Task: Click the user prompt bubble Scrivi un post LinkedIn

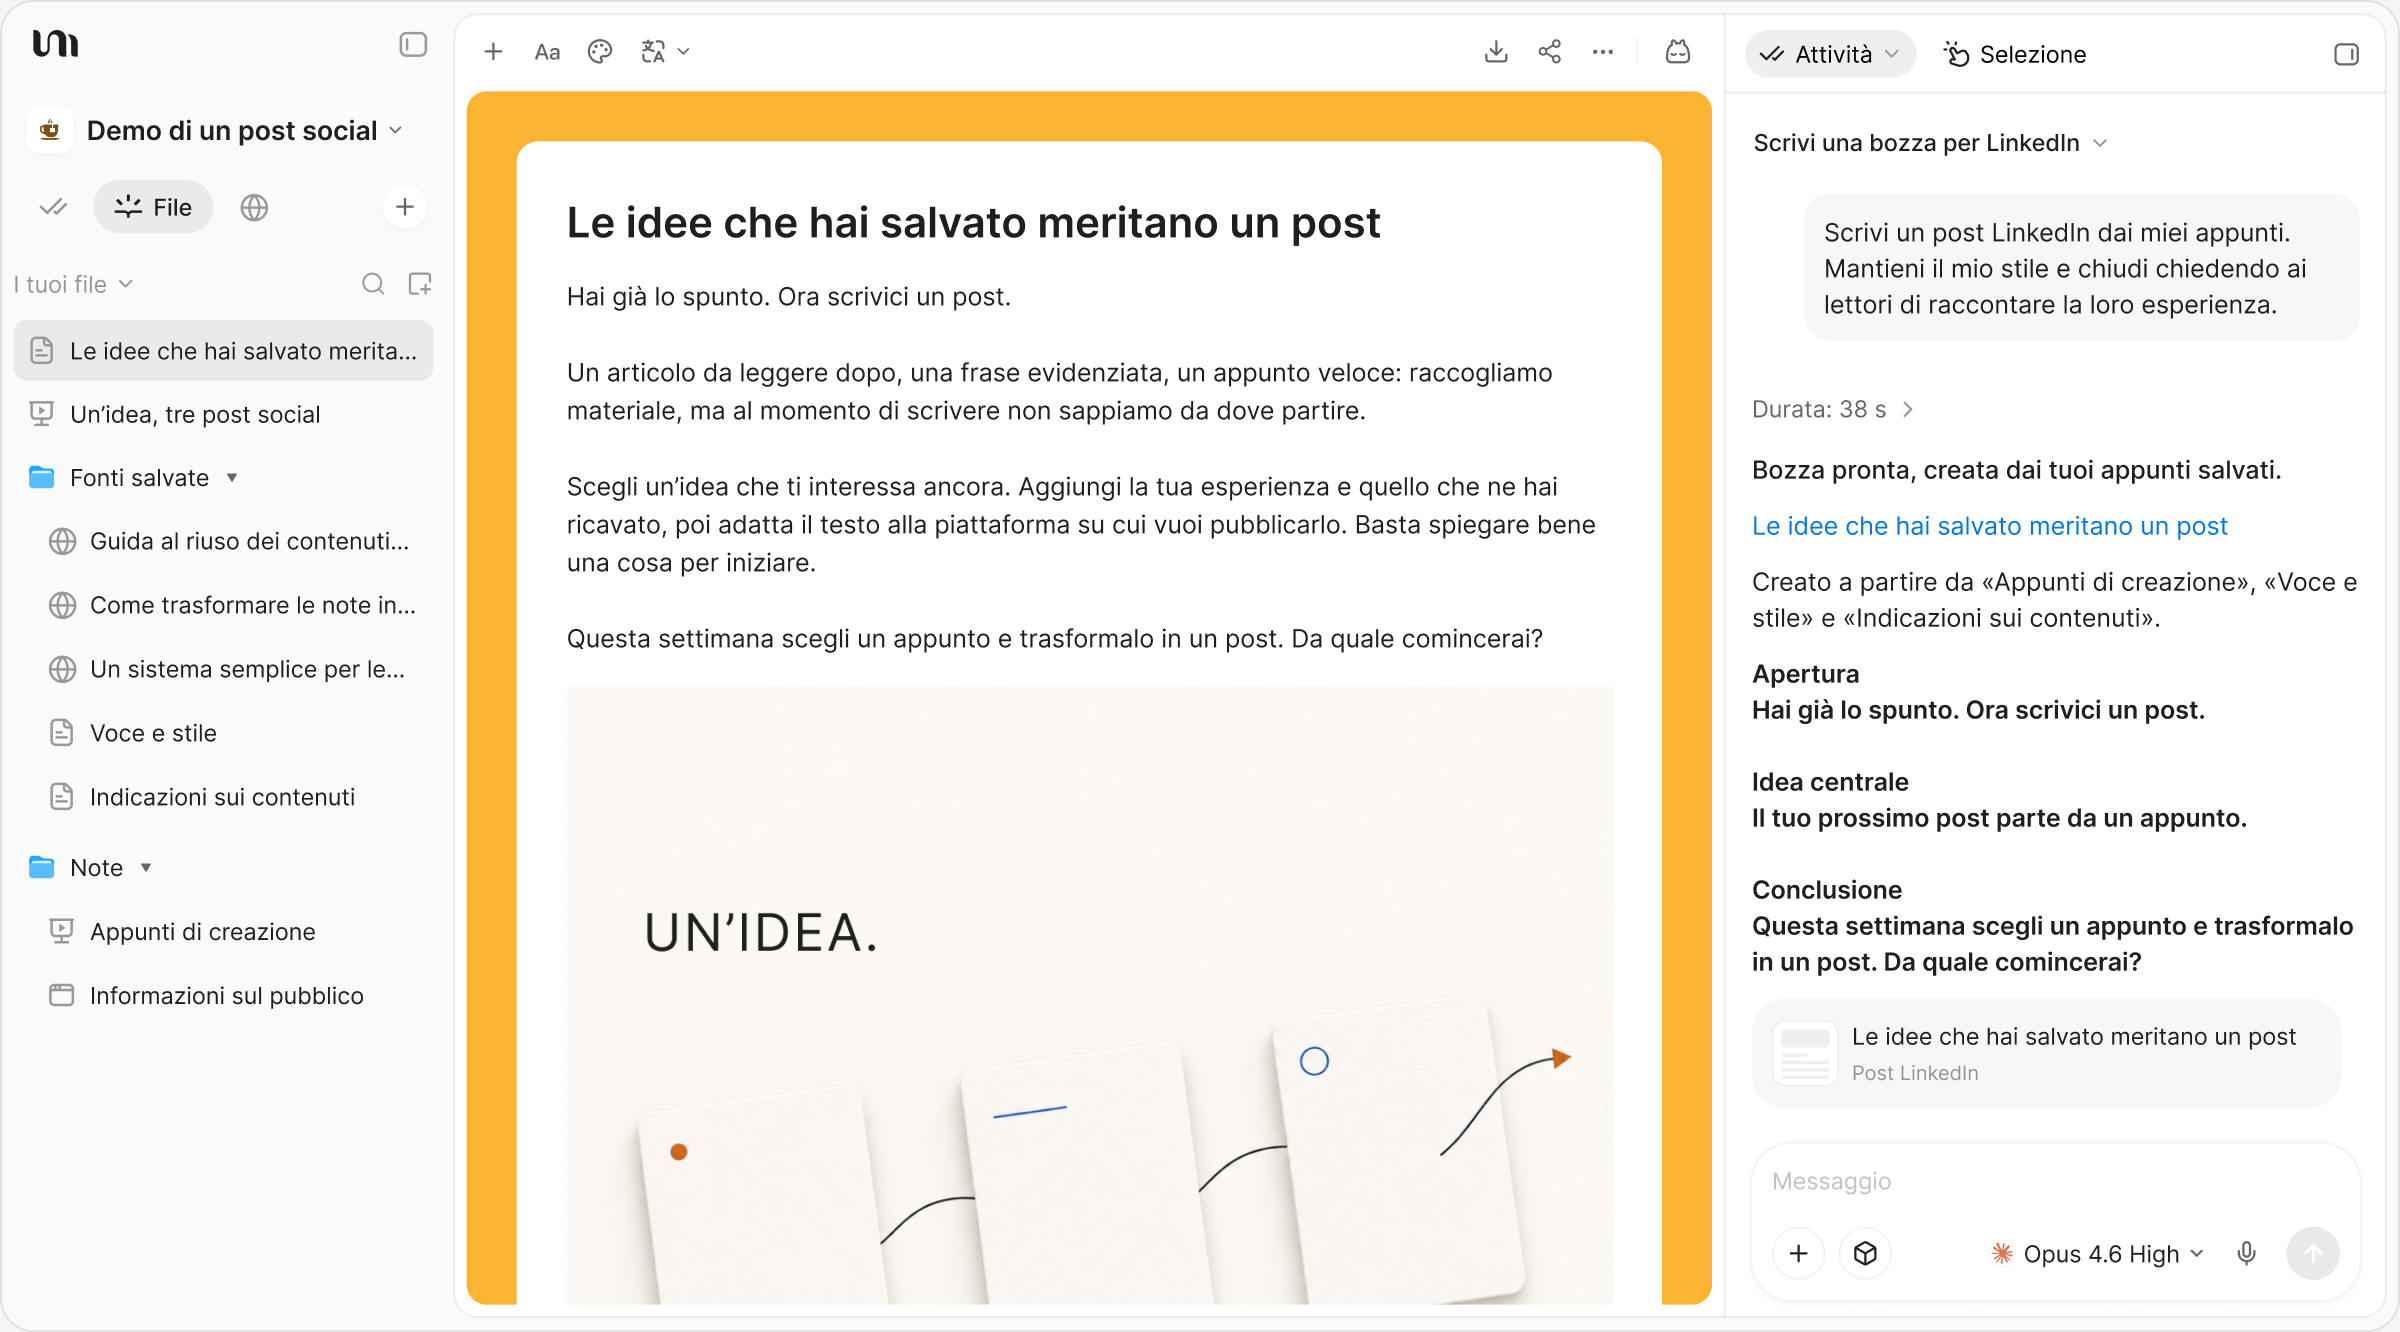Action: point(2082,268)
